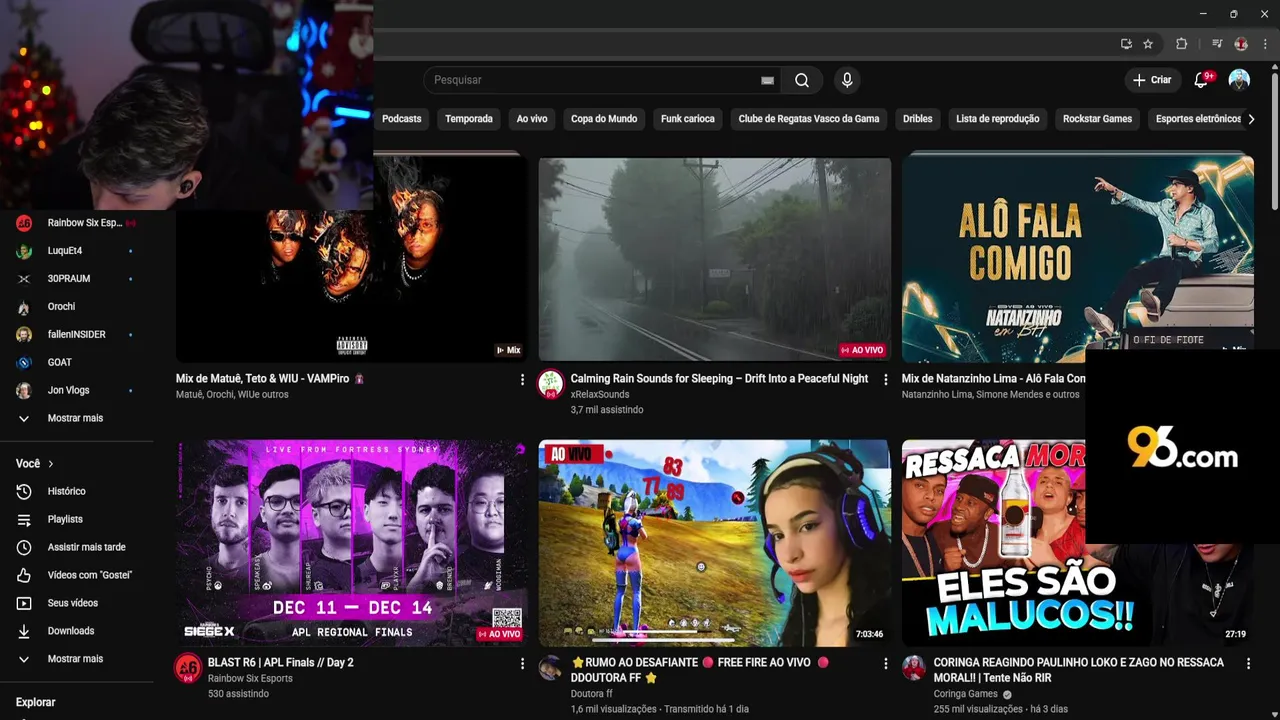Expand Mostrar mais under Você
The height and width of the screenshot is (720, 1280).
(x=77, y=659)
